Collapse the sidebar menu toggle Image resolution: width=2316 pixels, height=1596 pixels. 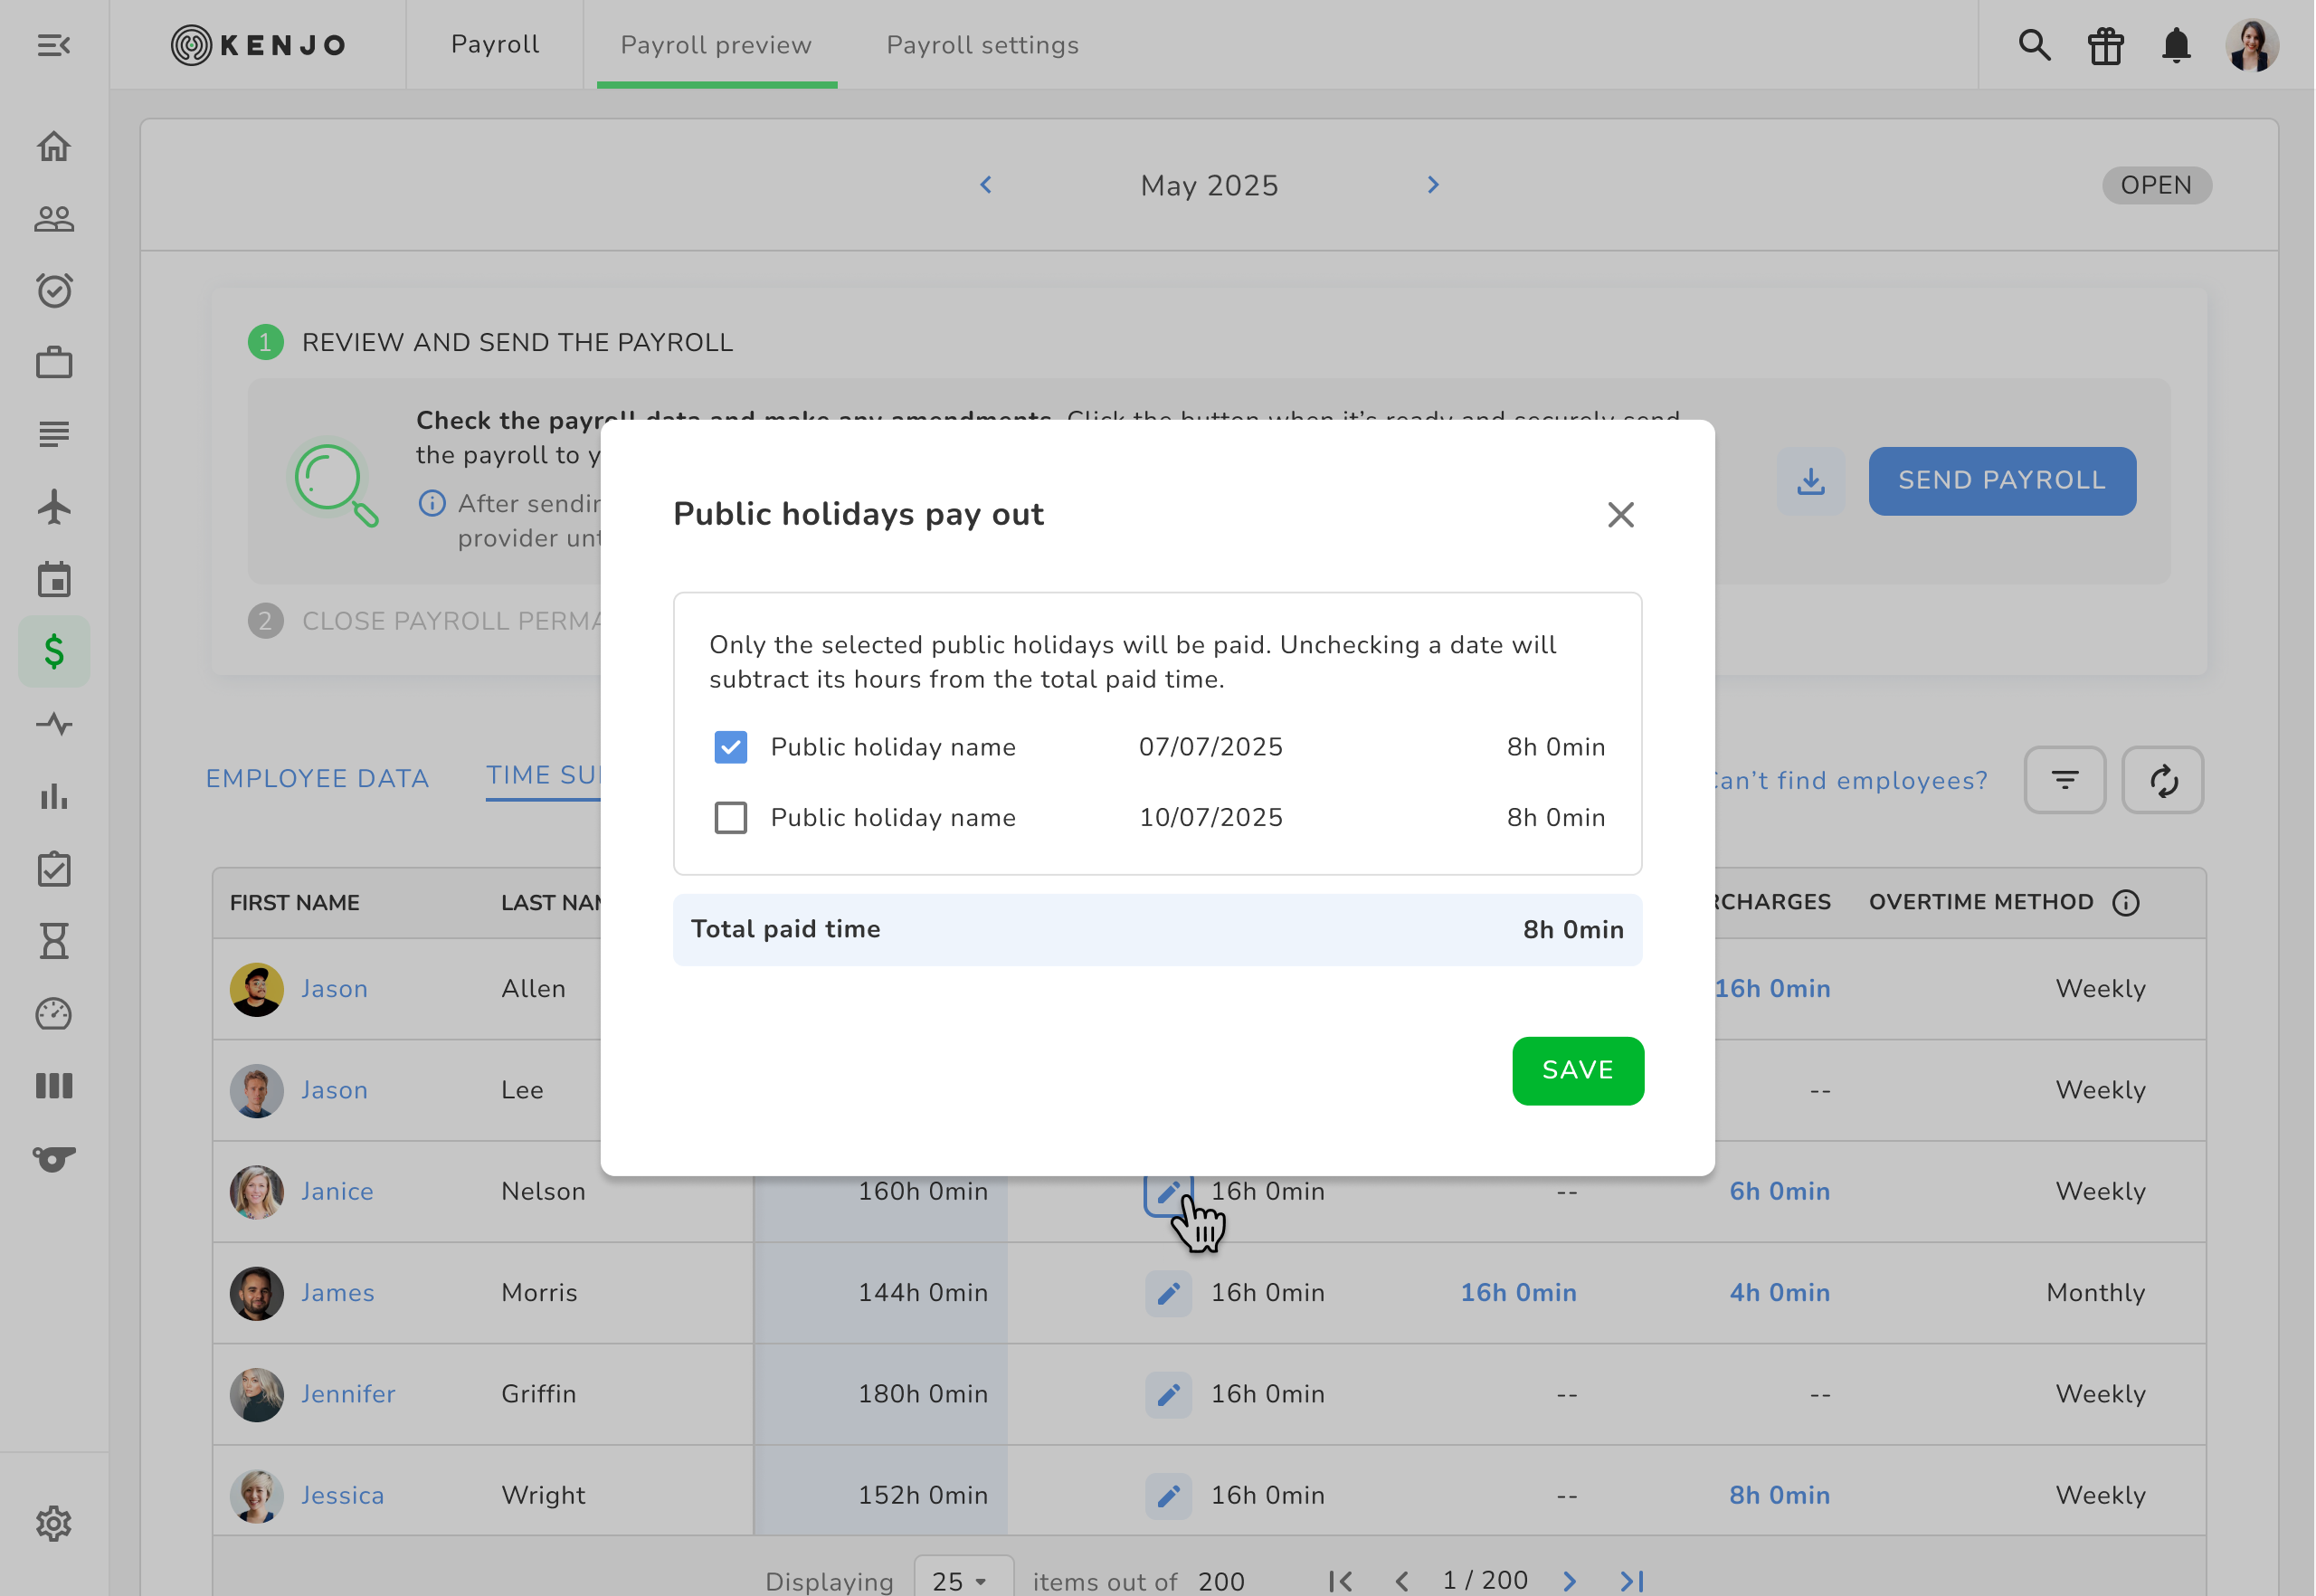click(54, 45)
